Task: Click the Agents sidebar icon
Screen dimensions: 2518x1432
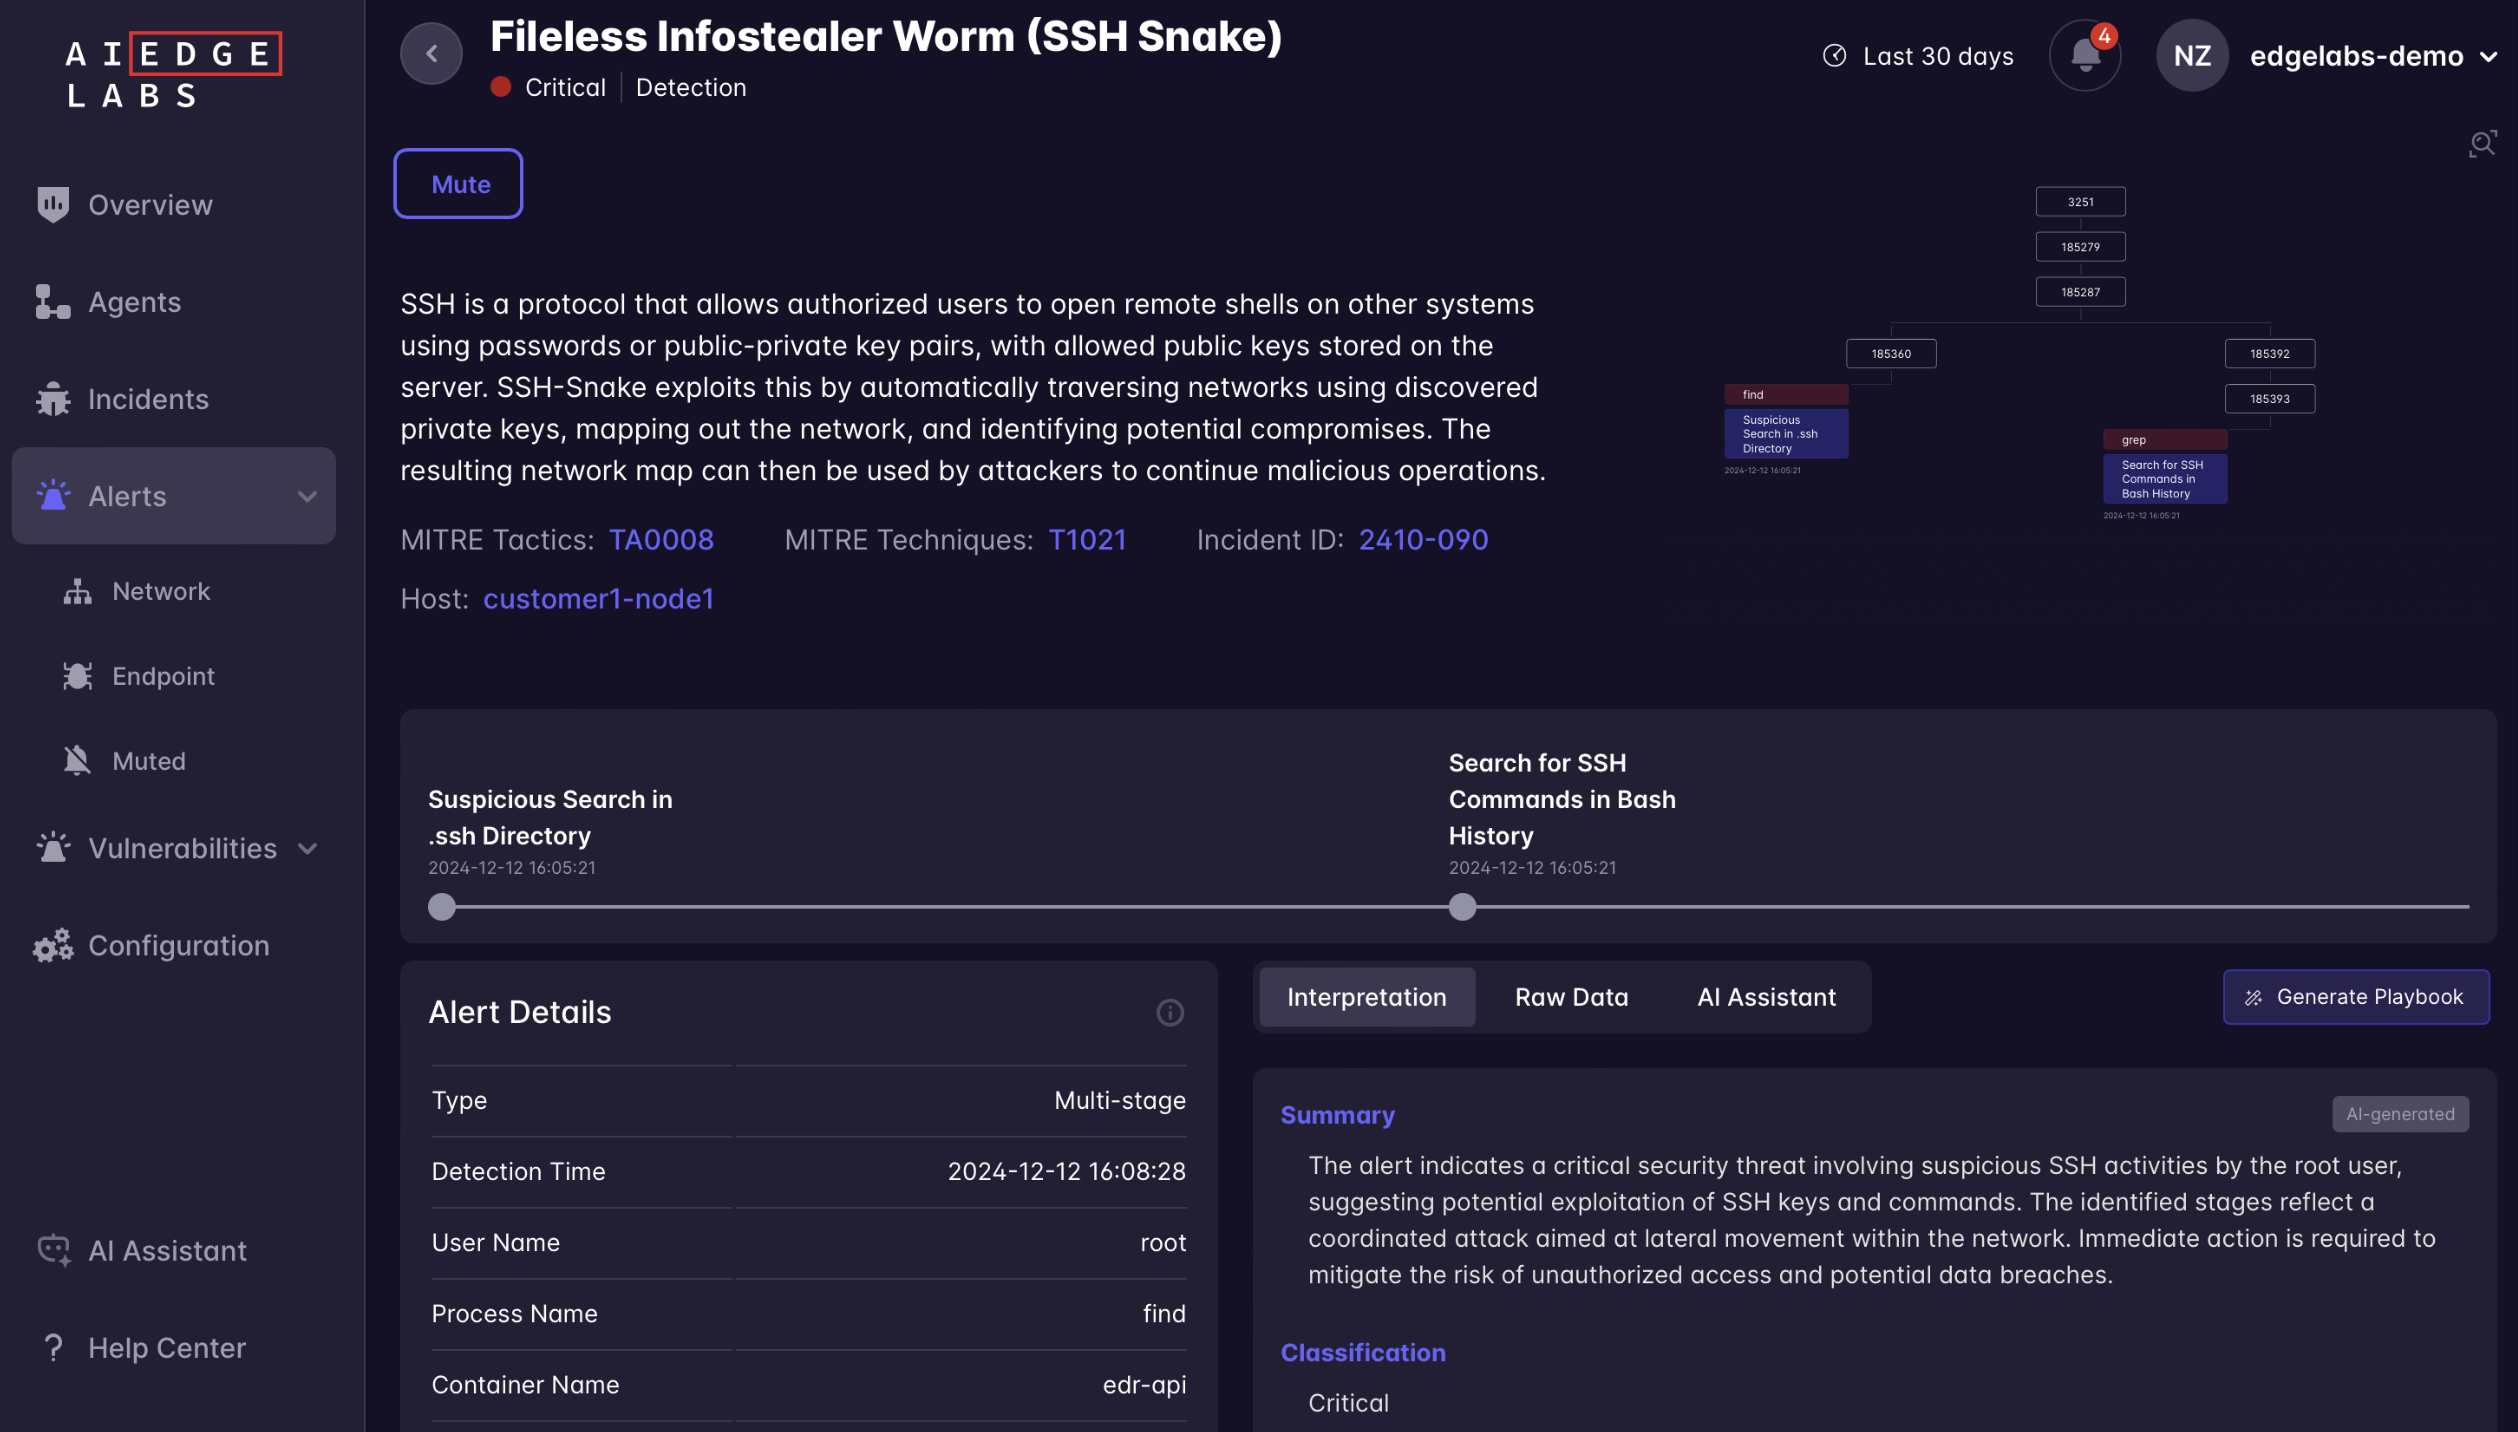Action: pyautogui.click(x=53, y=302)
